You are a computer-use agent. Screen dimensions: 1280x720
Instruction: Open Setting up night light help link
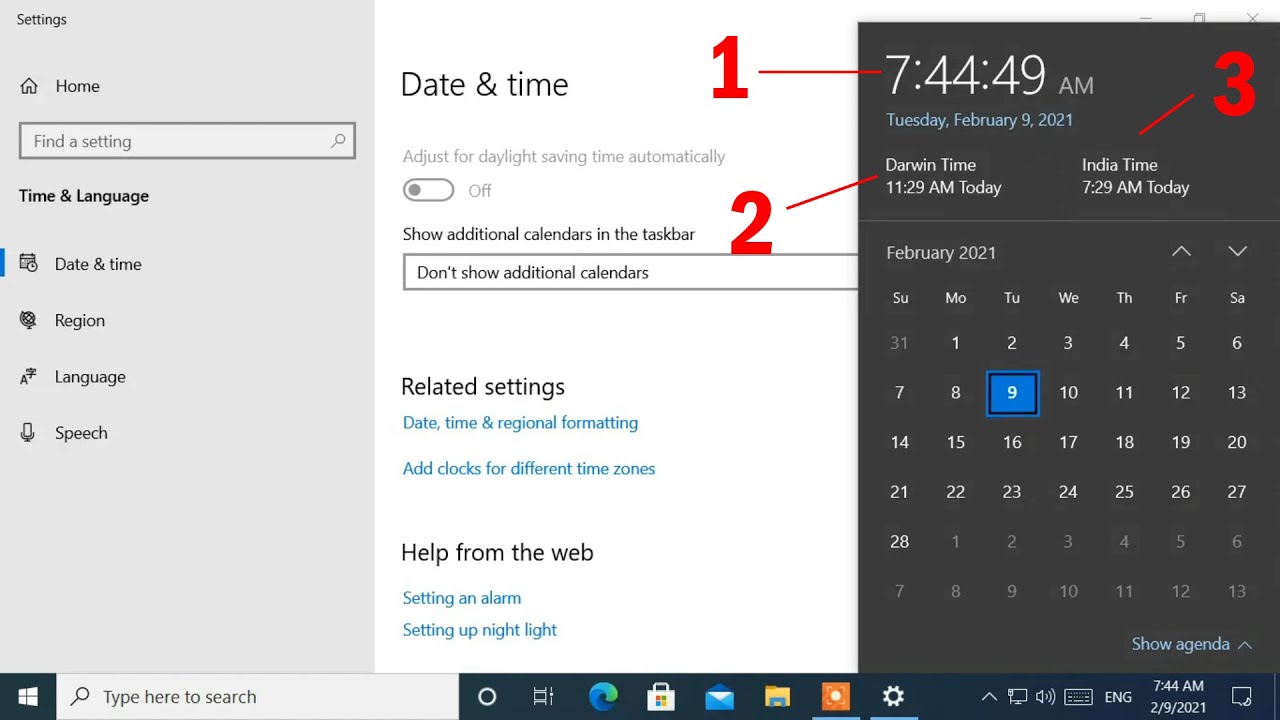point(479,630)
